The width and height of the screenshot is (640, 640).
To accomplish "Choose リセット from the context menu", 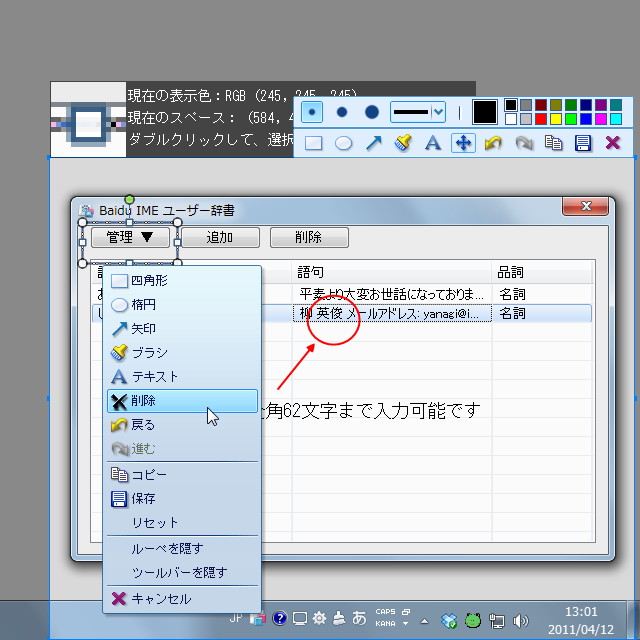I will [x=182, y=523].
